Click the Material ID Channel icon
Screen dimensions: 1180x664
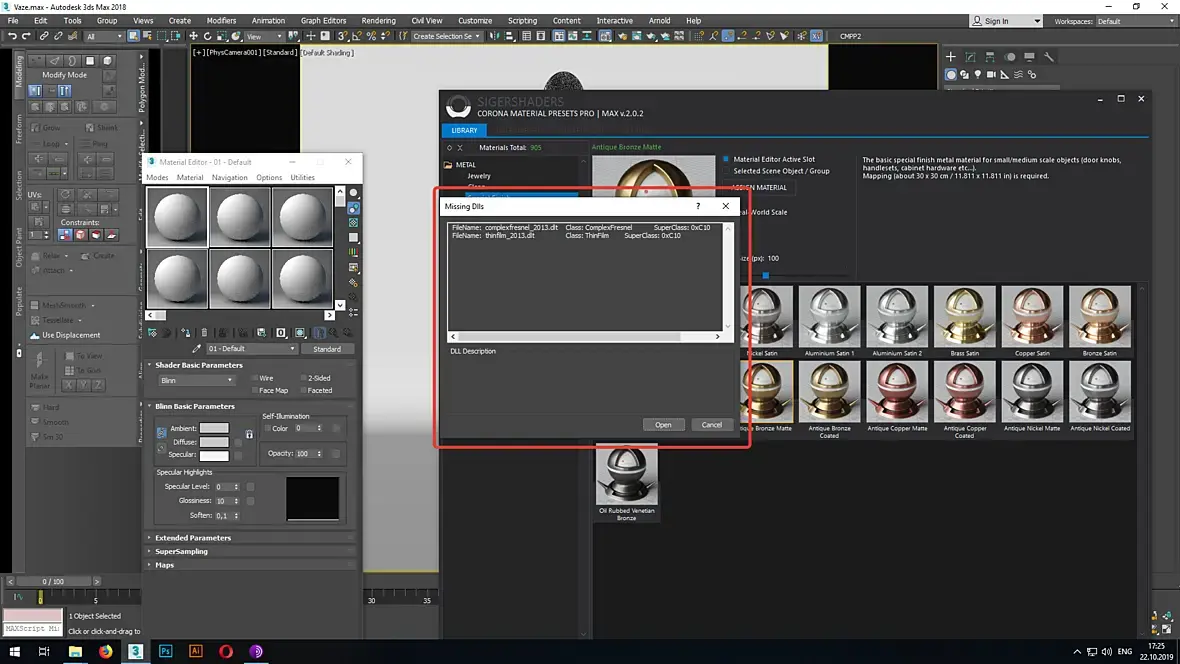coord(281,333)
